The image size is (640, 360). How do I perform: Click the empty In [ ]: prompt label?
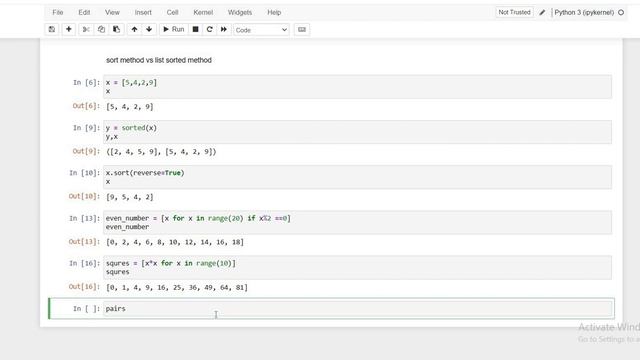86,309
